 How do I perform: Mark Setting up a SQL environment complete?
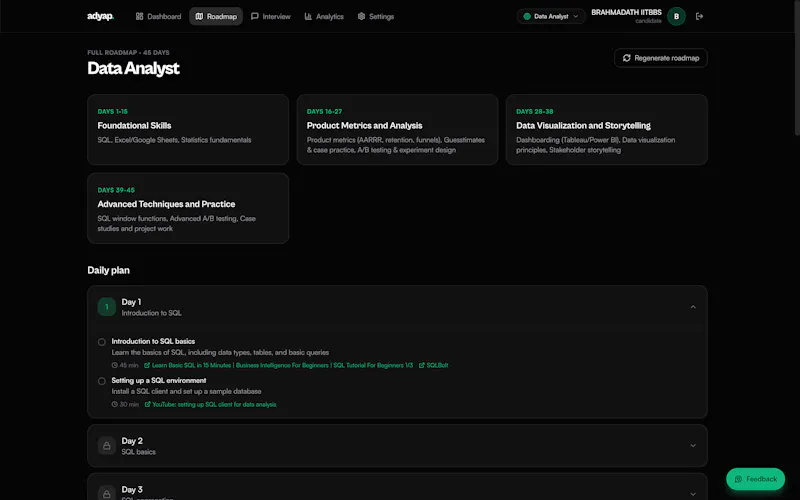point(102,381)
